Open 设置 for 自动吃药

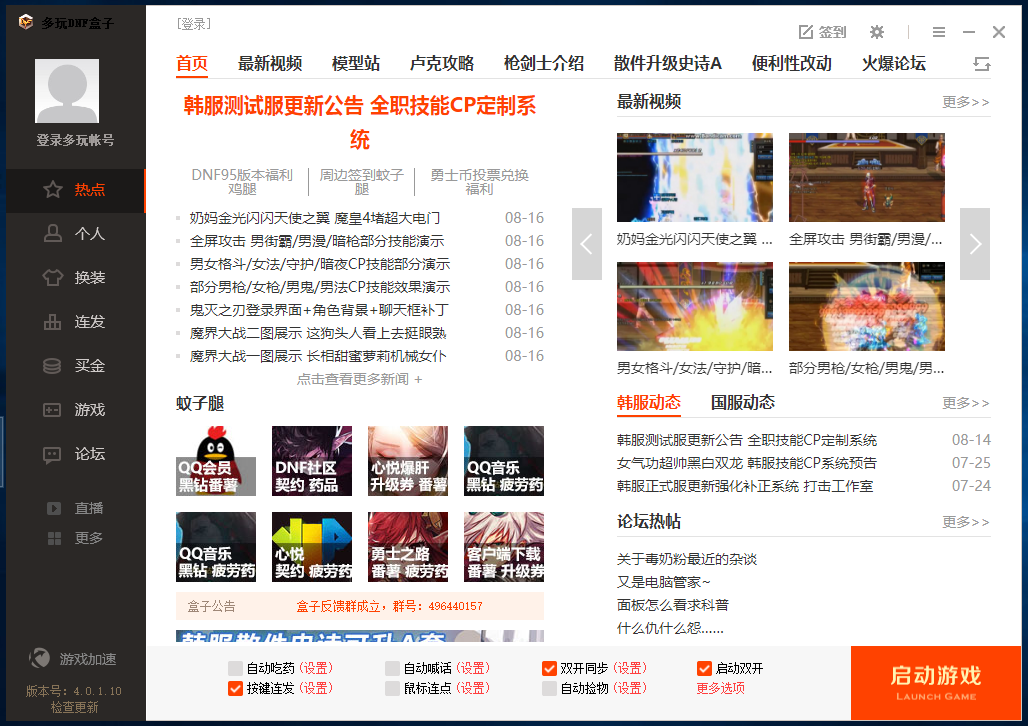pyautogui.click(x=316, y=668)
